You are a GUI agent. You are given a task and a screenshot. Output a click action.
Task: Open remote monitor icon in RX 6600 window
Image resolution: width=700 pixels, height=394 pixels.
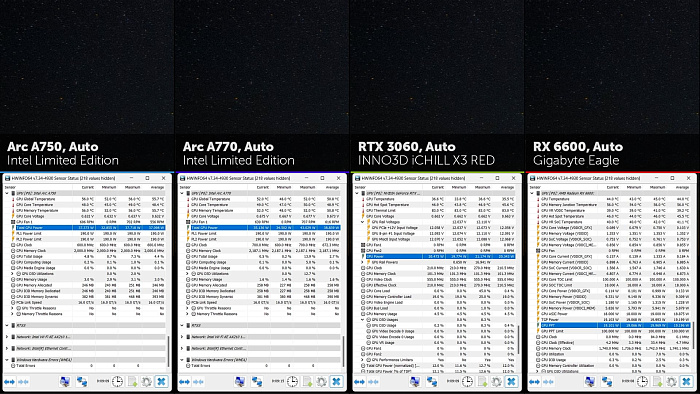click(x=590, y=382)
